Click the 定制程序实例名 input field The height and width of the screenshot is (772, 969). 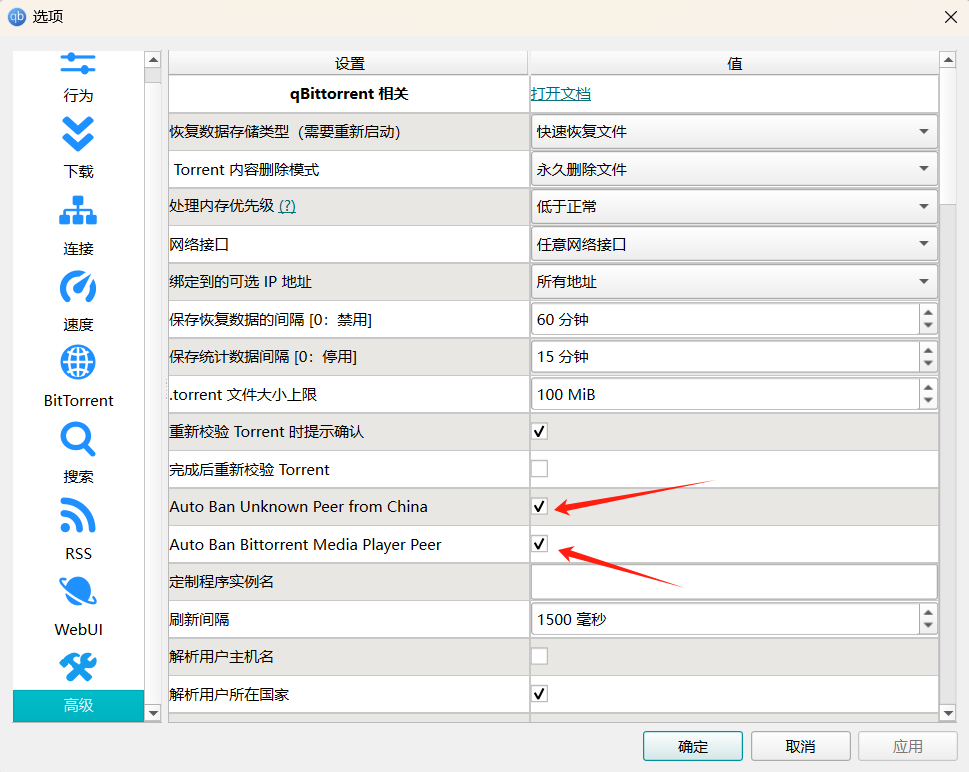[734, 582]
